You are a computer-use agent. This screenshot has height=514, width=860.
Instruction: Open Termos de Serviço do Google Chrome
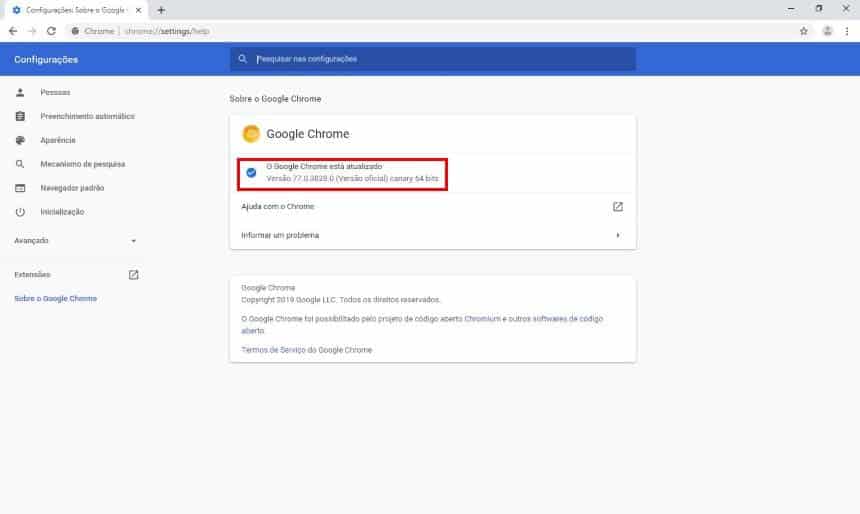click(x=307, y=350)
